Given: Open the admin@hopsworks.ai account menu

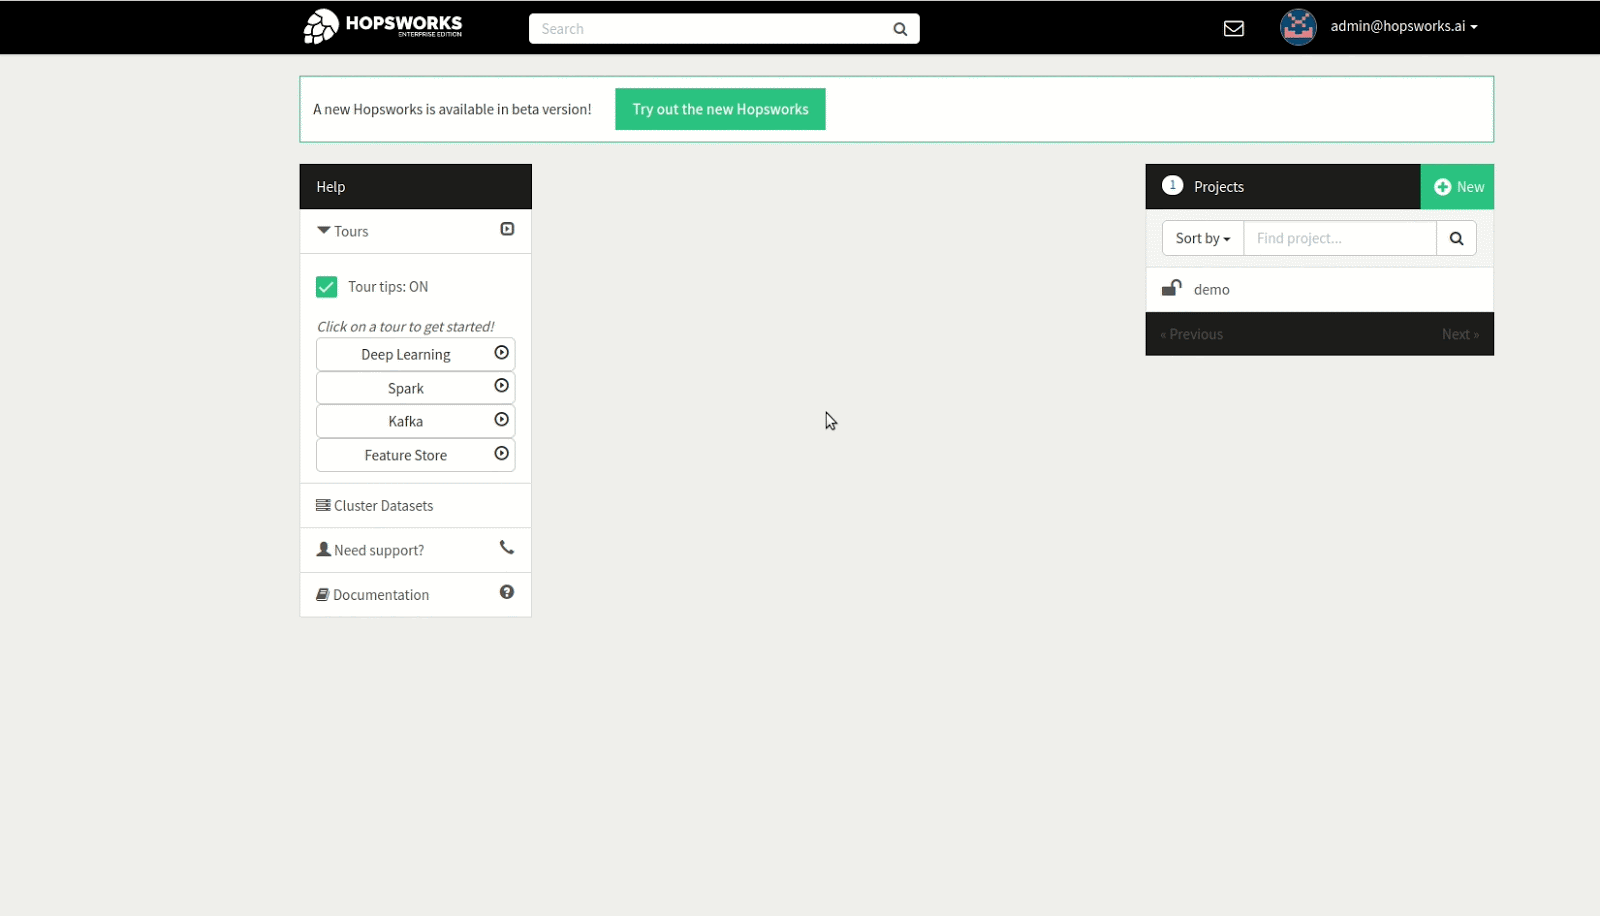Looking at the screenshot, I should 1402,27.
